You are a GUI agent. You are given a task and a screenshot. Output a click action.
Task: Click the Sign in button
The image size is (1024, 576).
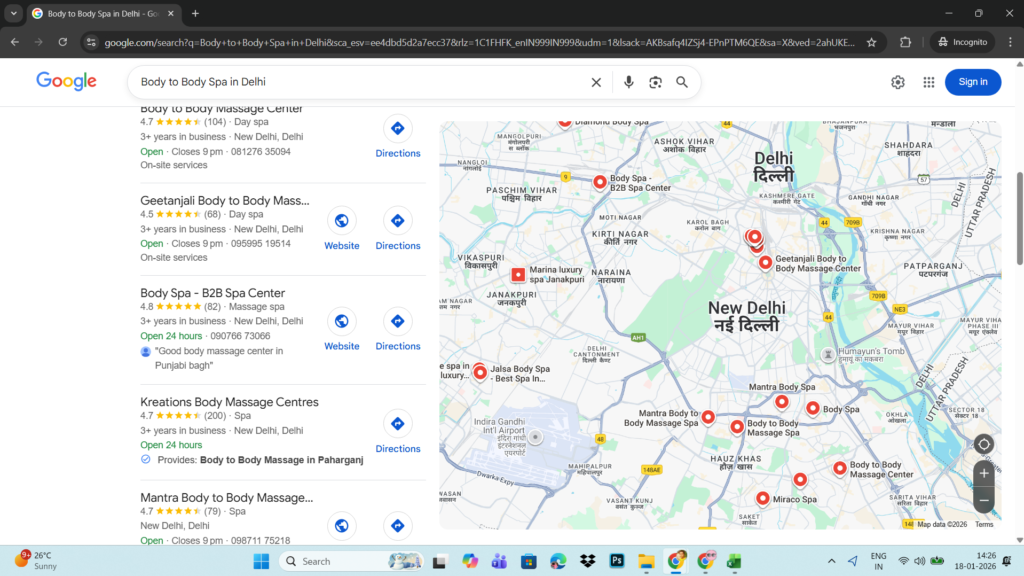(972, 82)
